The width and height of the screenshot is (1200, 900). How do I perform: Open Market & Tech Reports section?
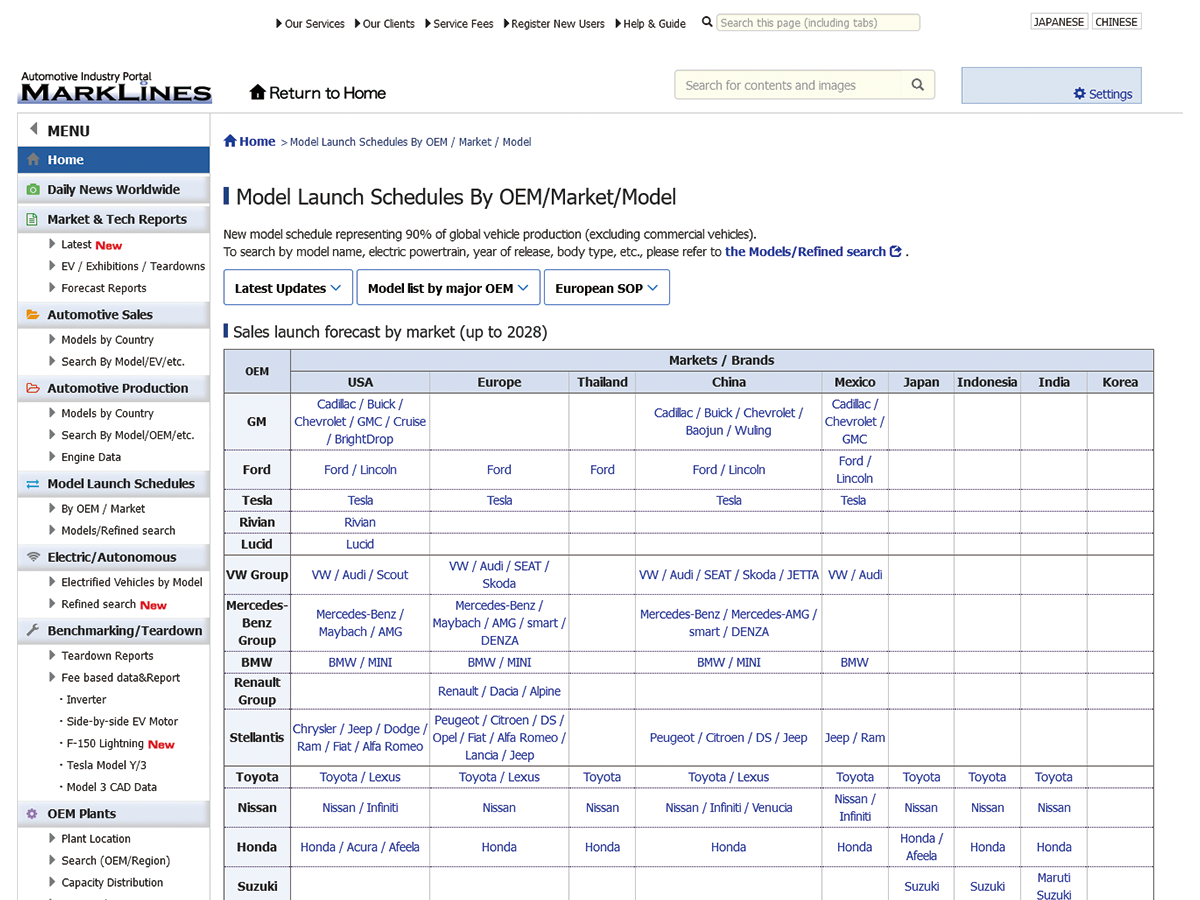114,220
